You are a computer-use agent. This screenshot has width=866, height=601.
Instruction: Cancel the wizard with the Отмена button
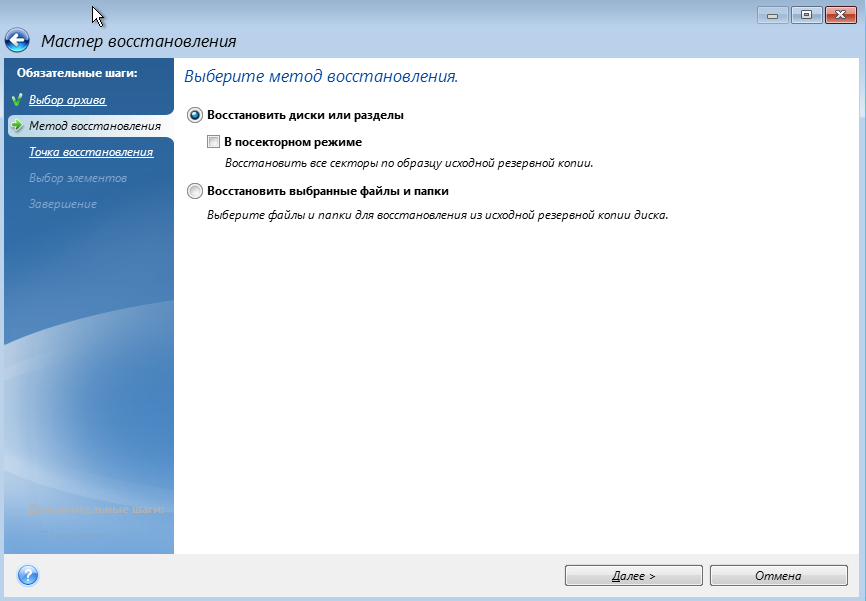point(778,576)
